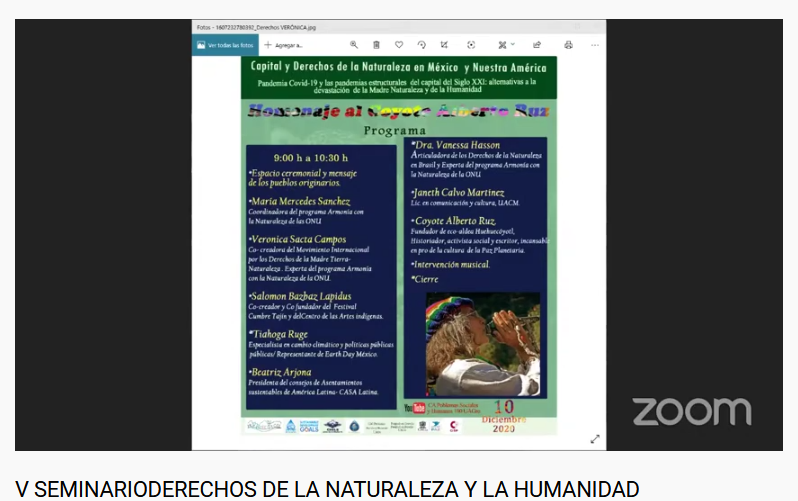Click the name 'Beatriz Arjona'

[x=280, y=372]
